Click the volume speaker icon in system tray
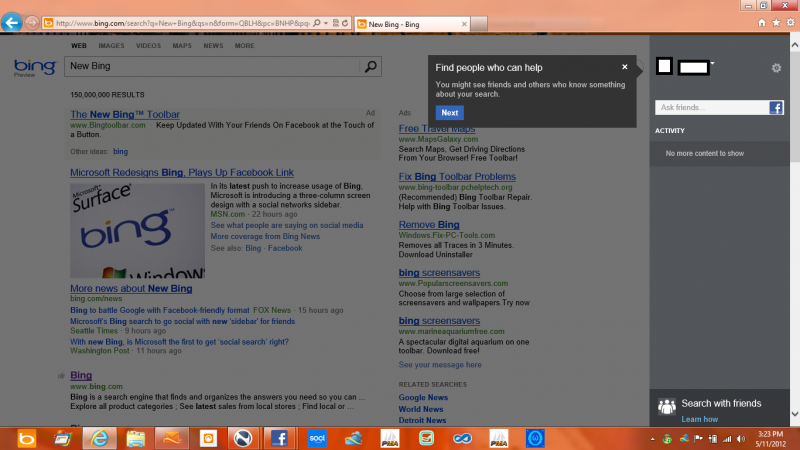Viewport: 800px width, 450px height. (x=741, y=439)
